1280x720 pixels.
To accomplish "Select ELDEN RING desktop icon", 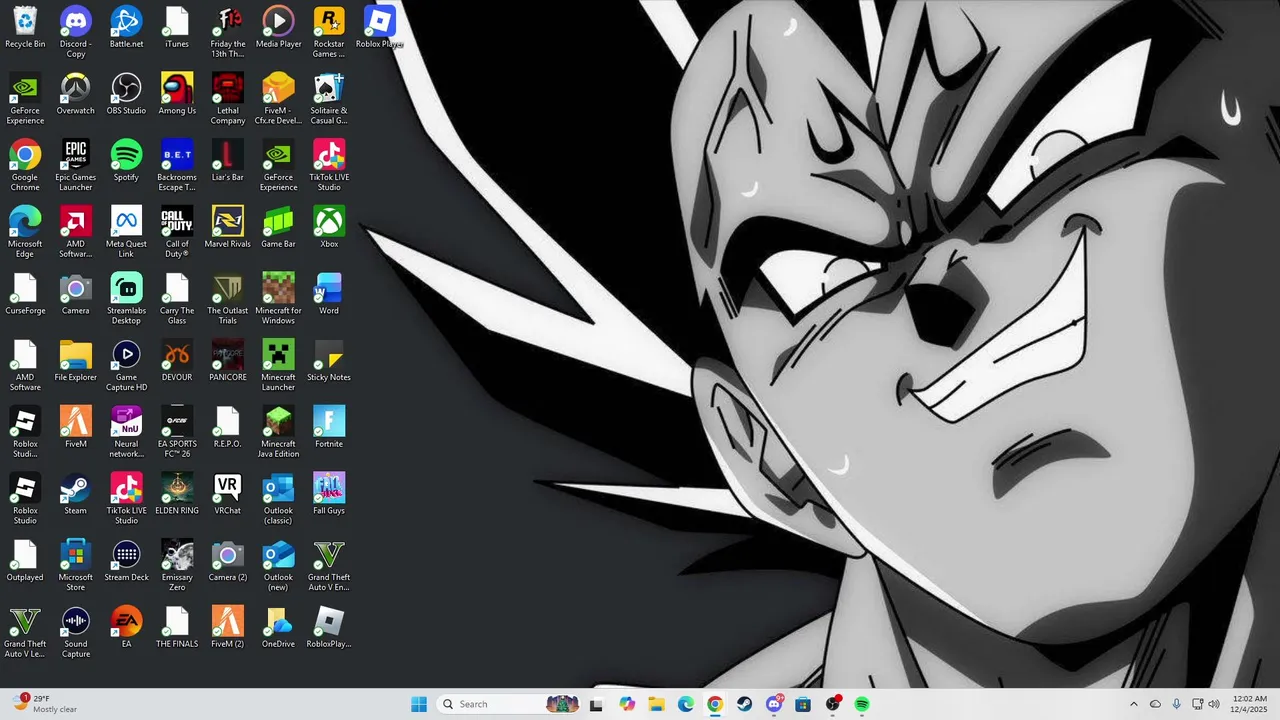I will coord(177,495).
